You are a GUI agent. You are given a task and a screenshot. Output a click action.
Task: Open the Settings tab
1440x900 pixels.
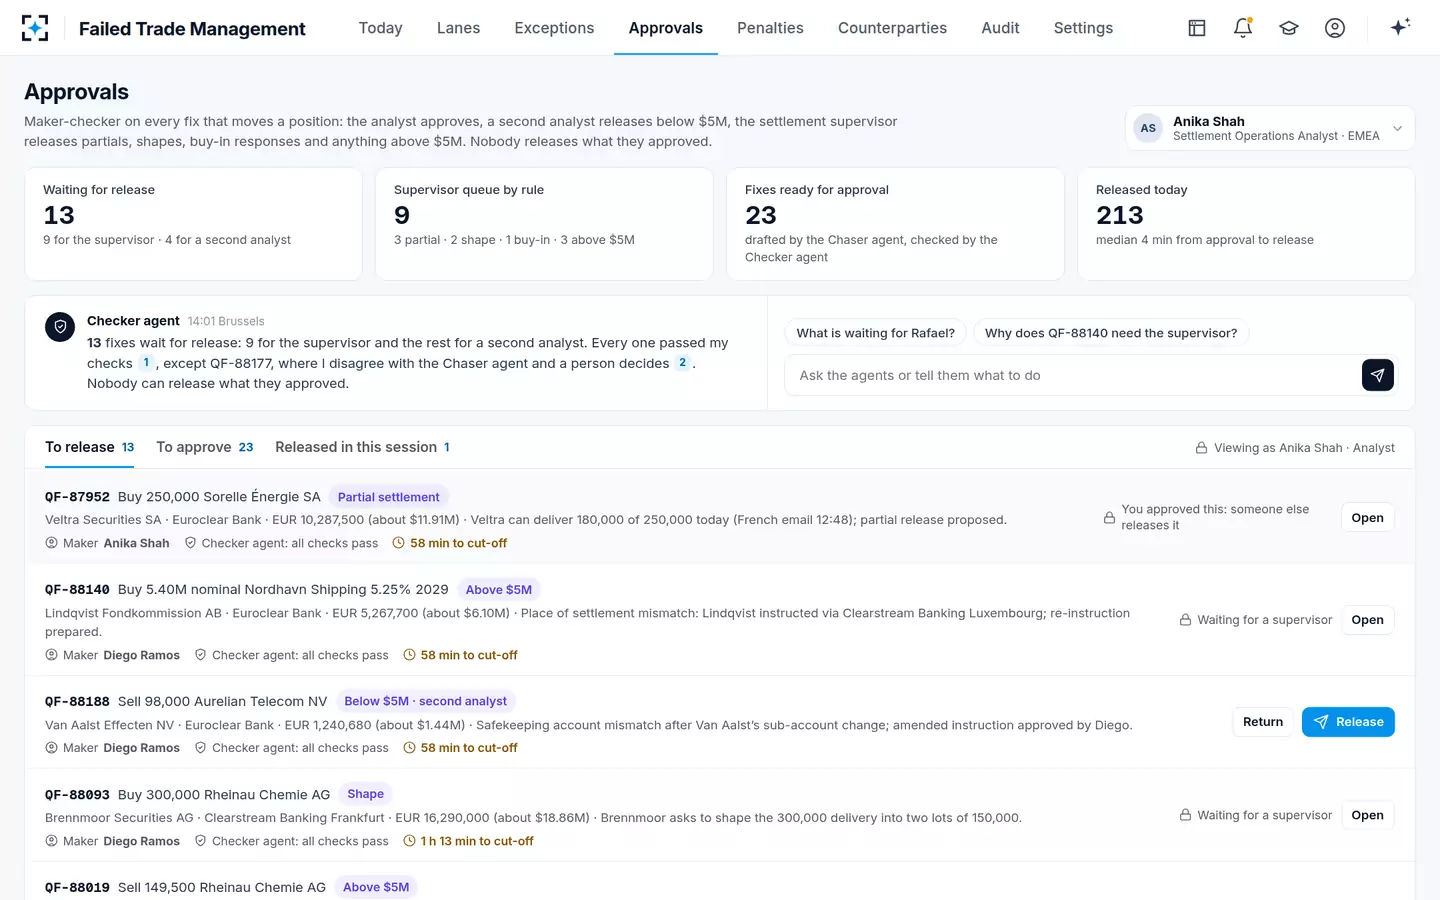pos(1083,28)
